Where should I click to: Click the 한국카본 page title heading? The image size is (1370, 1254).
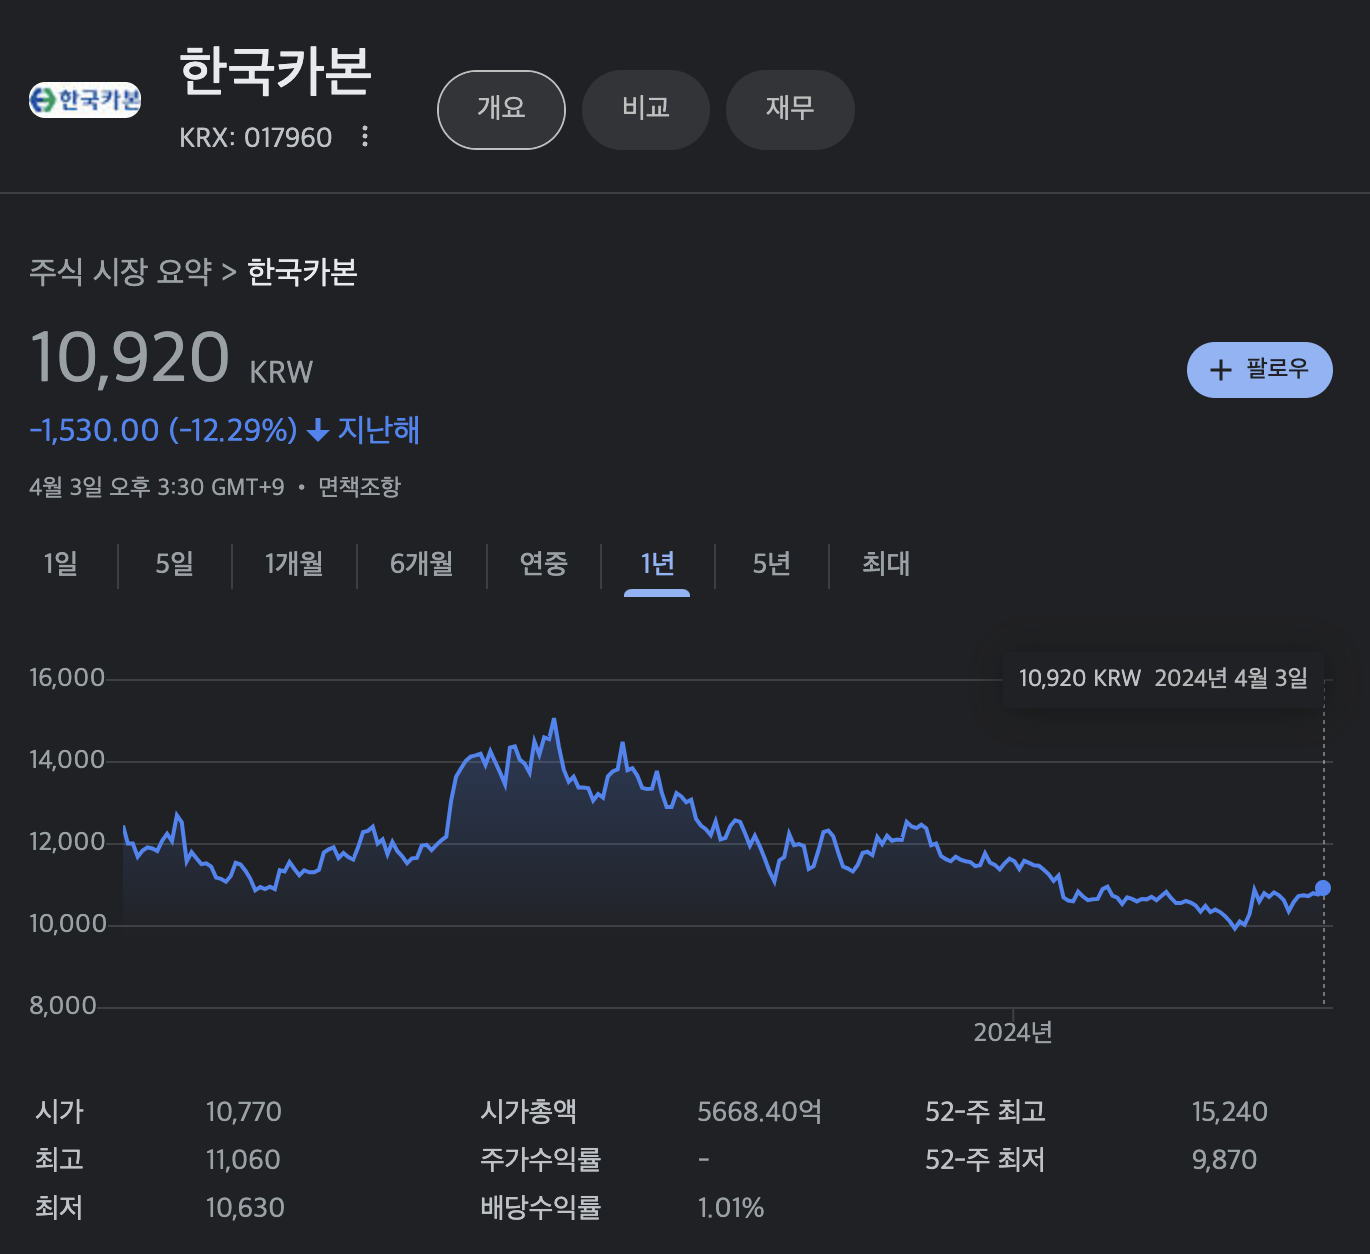[275, 72]
